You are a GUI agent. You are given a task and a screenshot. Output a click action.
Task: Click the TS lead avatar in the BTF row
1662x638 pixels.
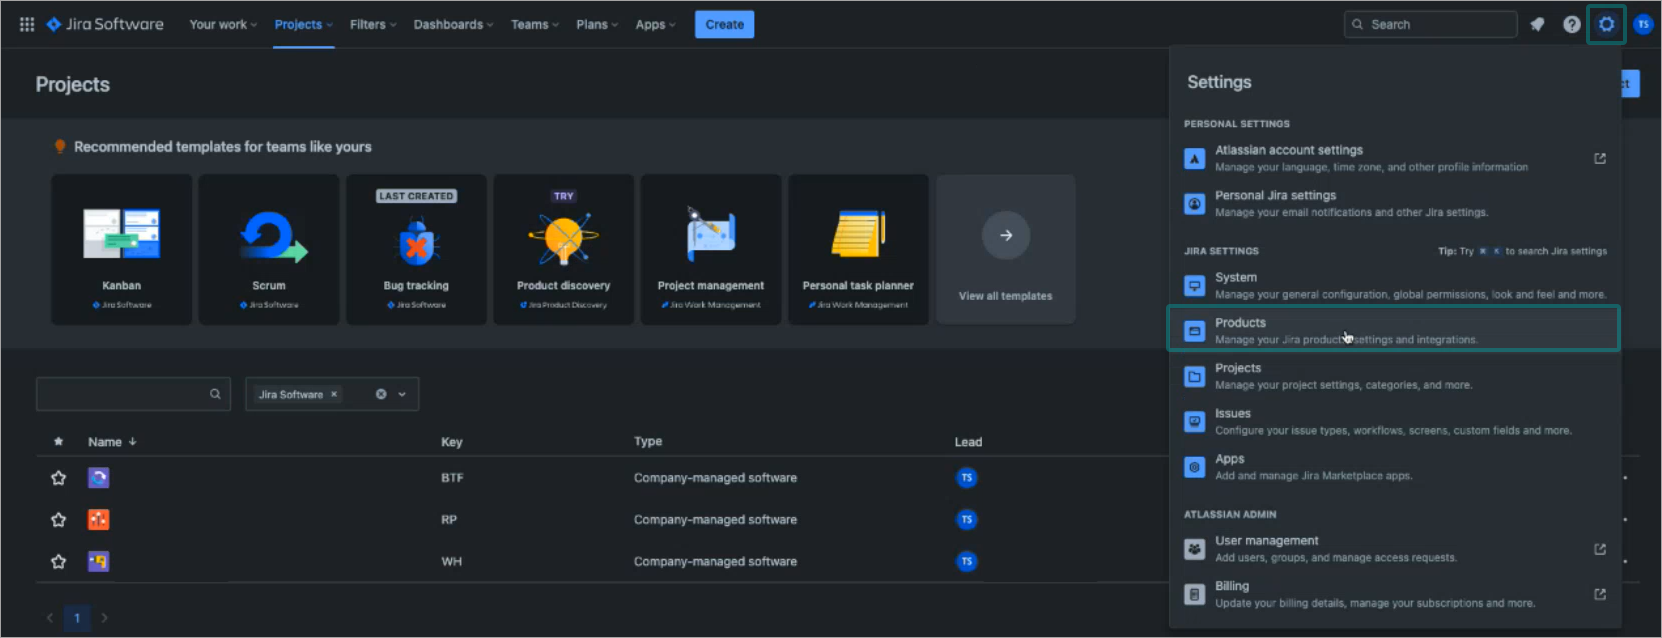tap(966, 478)
